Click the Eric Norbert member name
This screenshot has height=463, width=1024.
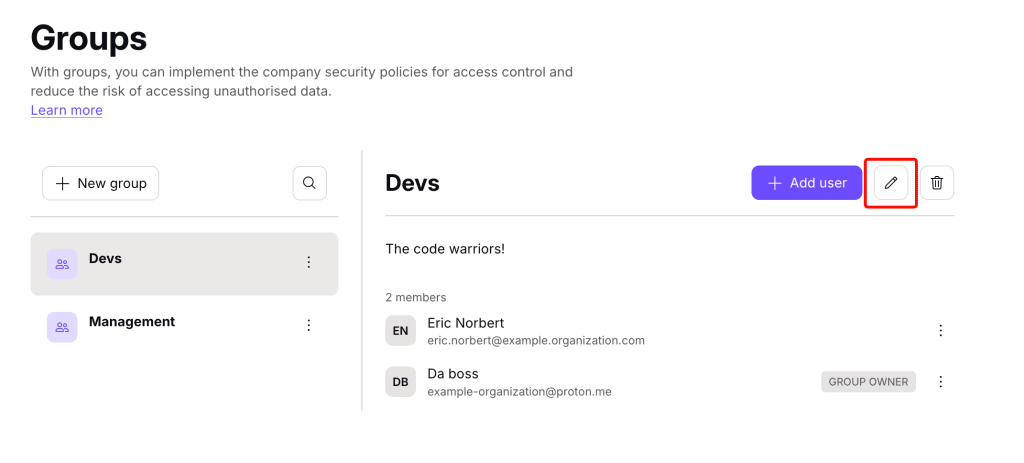pos(466,323)
